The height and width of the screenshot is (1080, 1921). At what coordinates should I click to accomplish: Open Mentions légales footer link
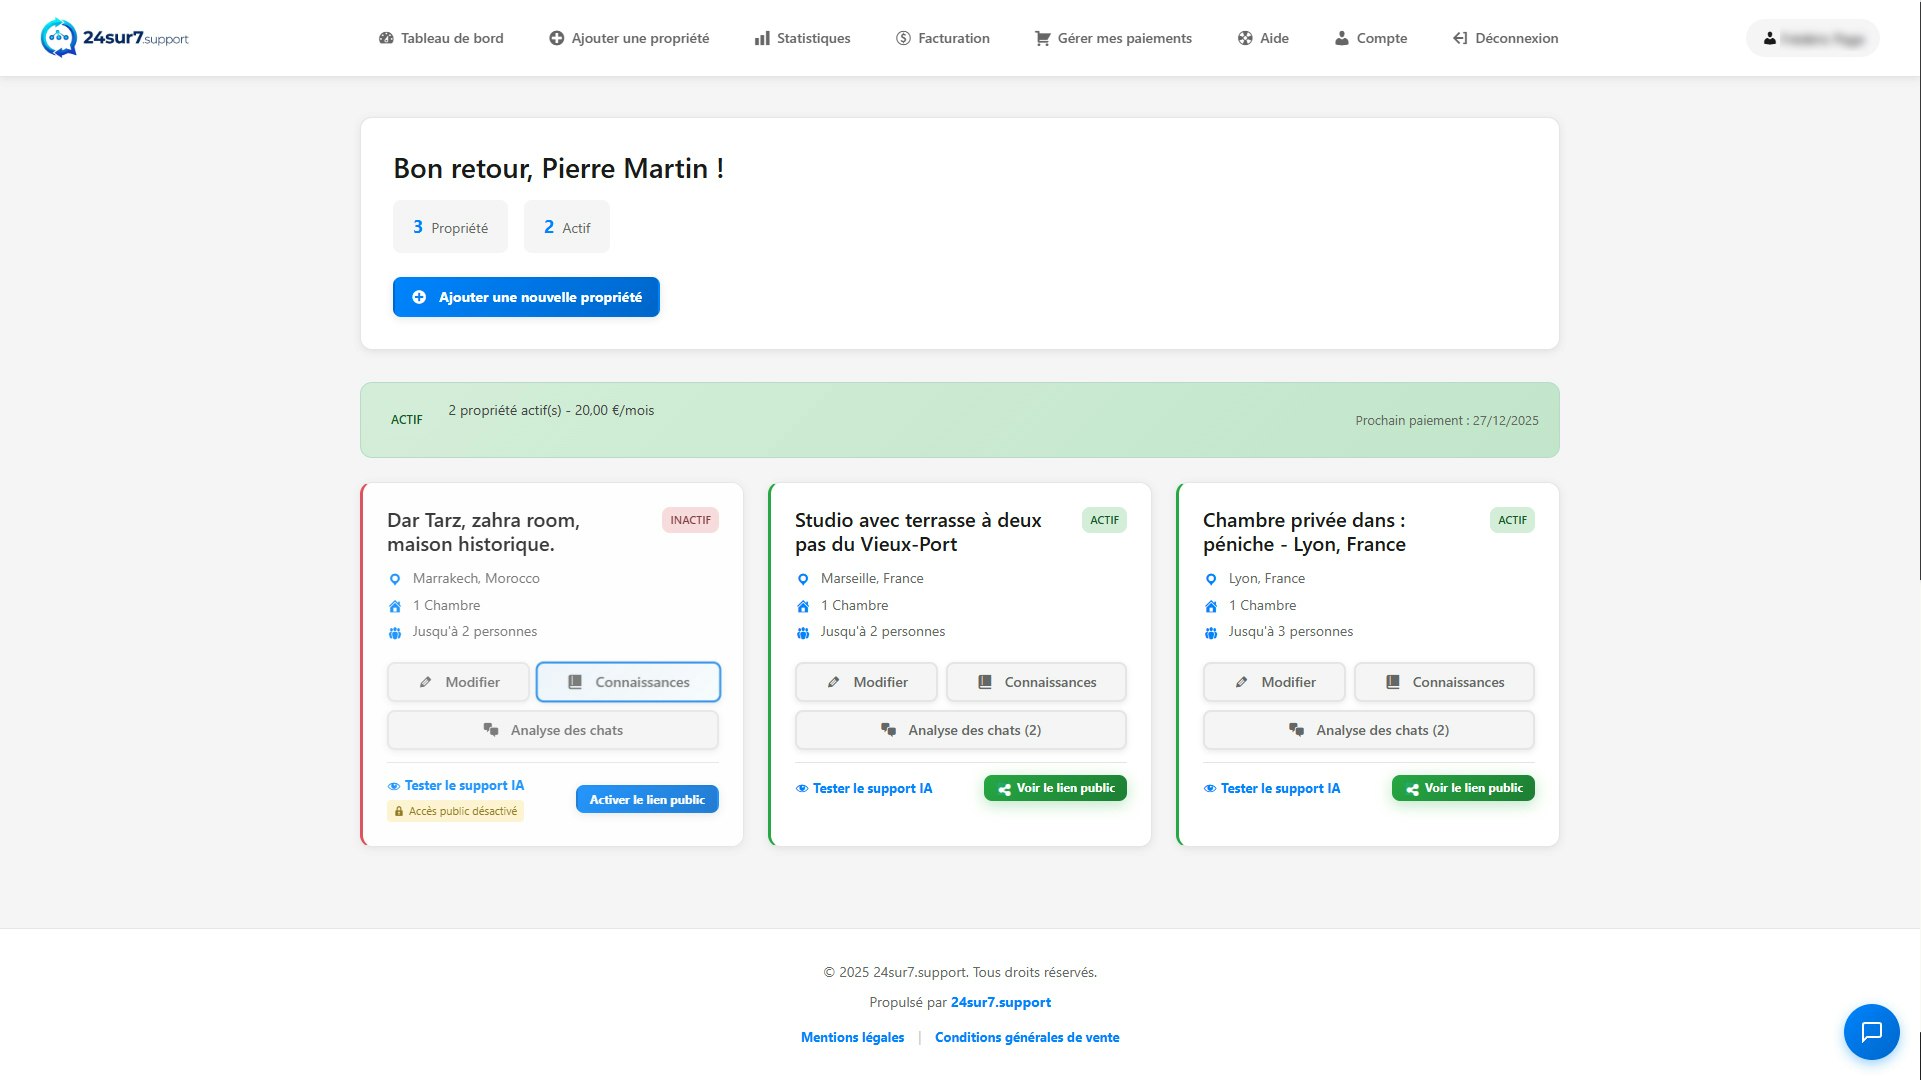click(x=852, y=1037)
